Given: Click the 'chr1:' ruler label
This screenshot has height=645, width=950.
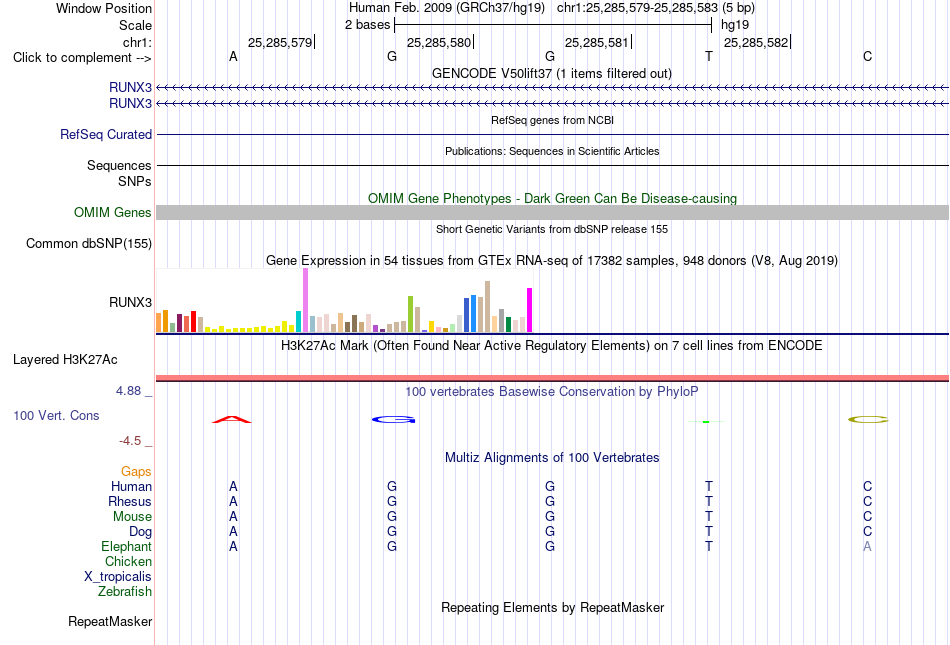Looking at the screenshot, I should point(138,42).
